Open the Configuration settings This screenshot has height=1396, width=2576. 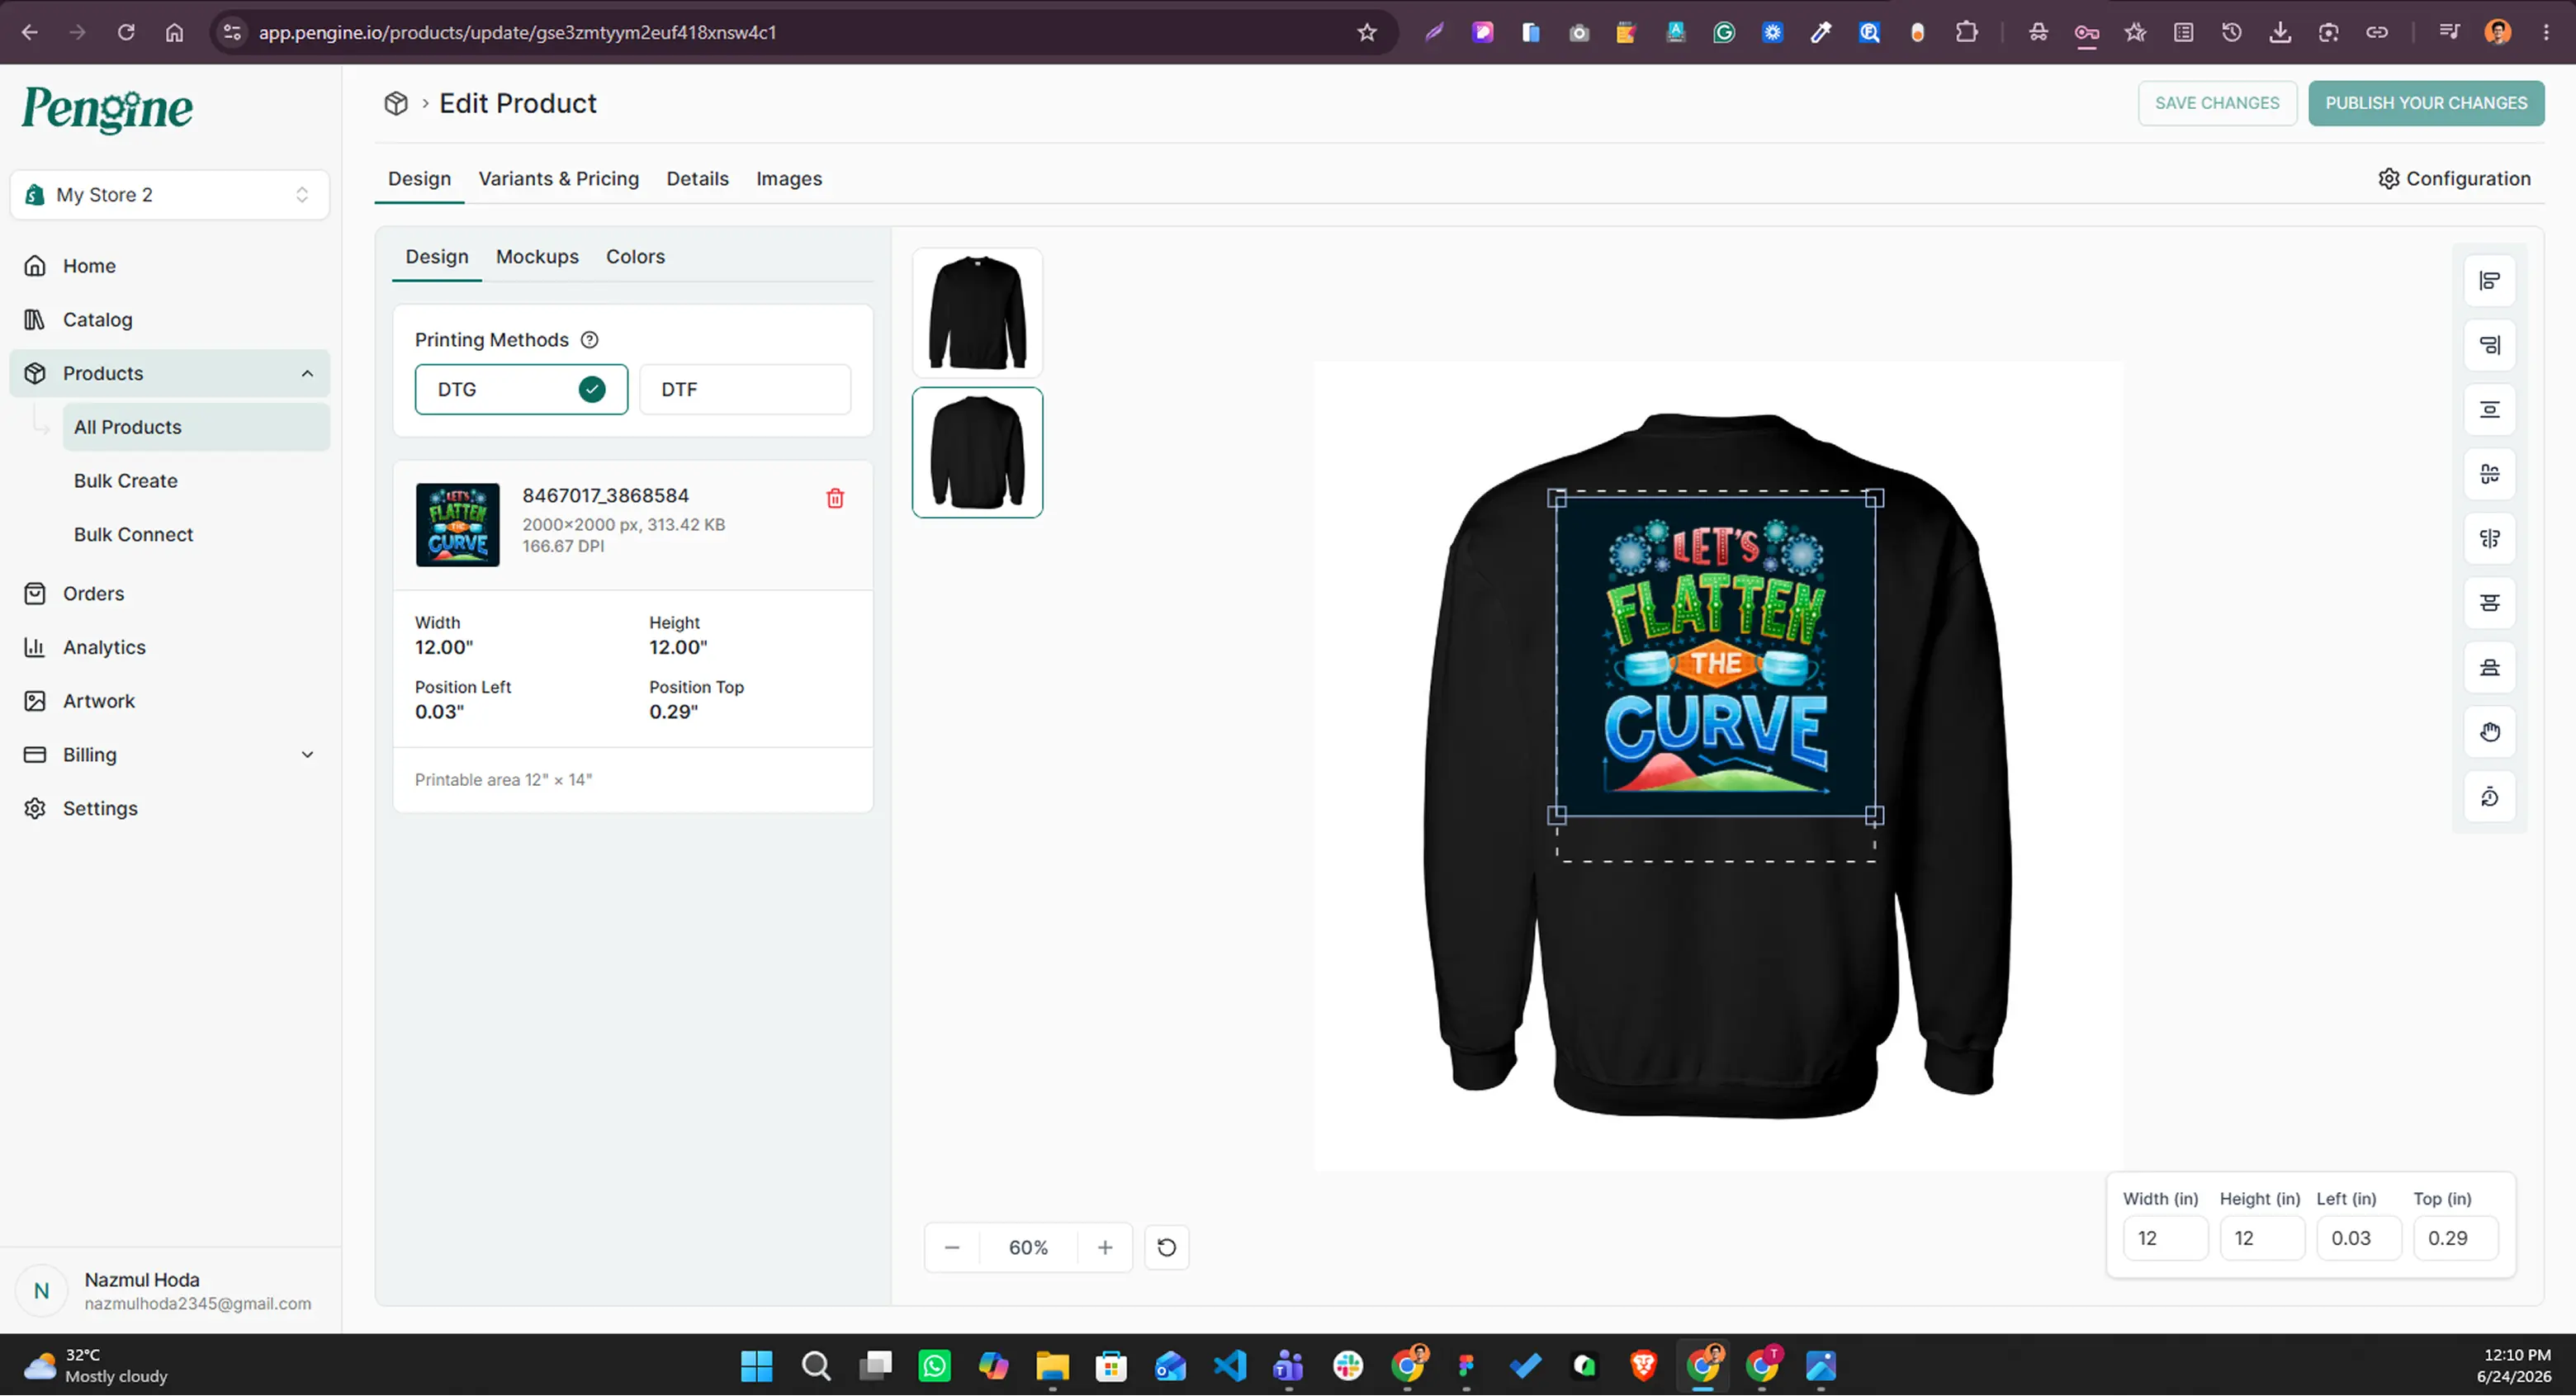2454,179
